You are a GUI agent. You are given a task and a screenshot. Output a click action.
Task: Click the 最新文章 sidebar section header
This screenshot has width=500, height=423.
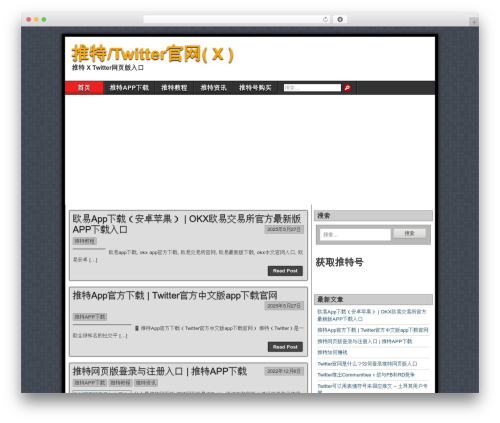click(x=373, y=299)
